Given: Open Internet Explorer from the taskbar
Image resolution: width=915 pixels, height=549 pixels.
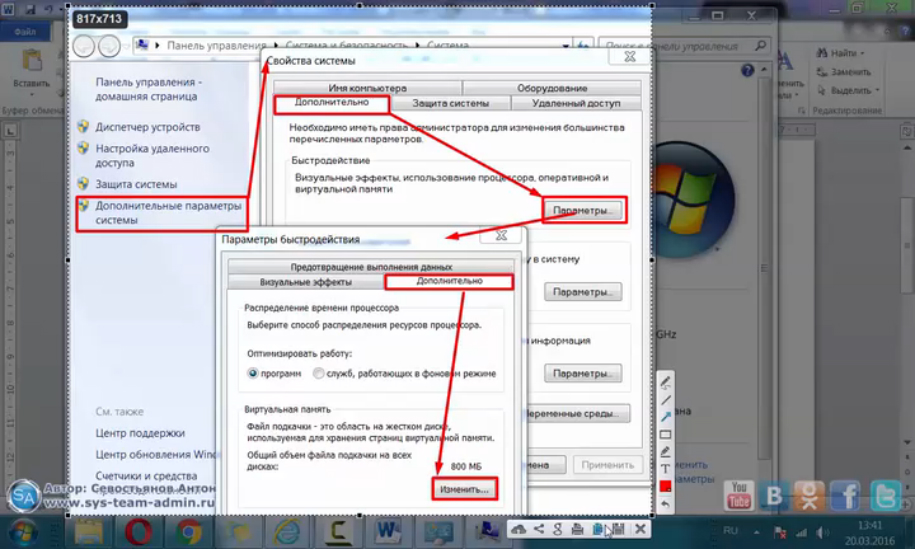Looking at the screenshot, I should (288, 532).
